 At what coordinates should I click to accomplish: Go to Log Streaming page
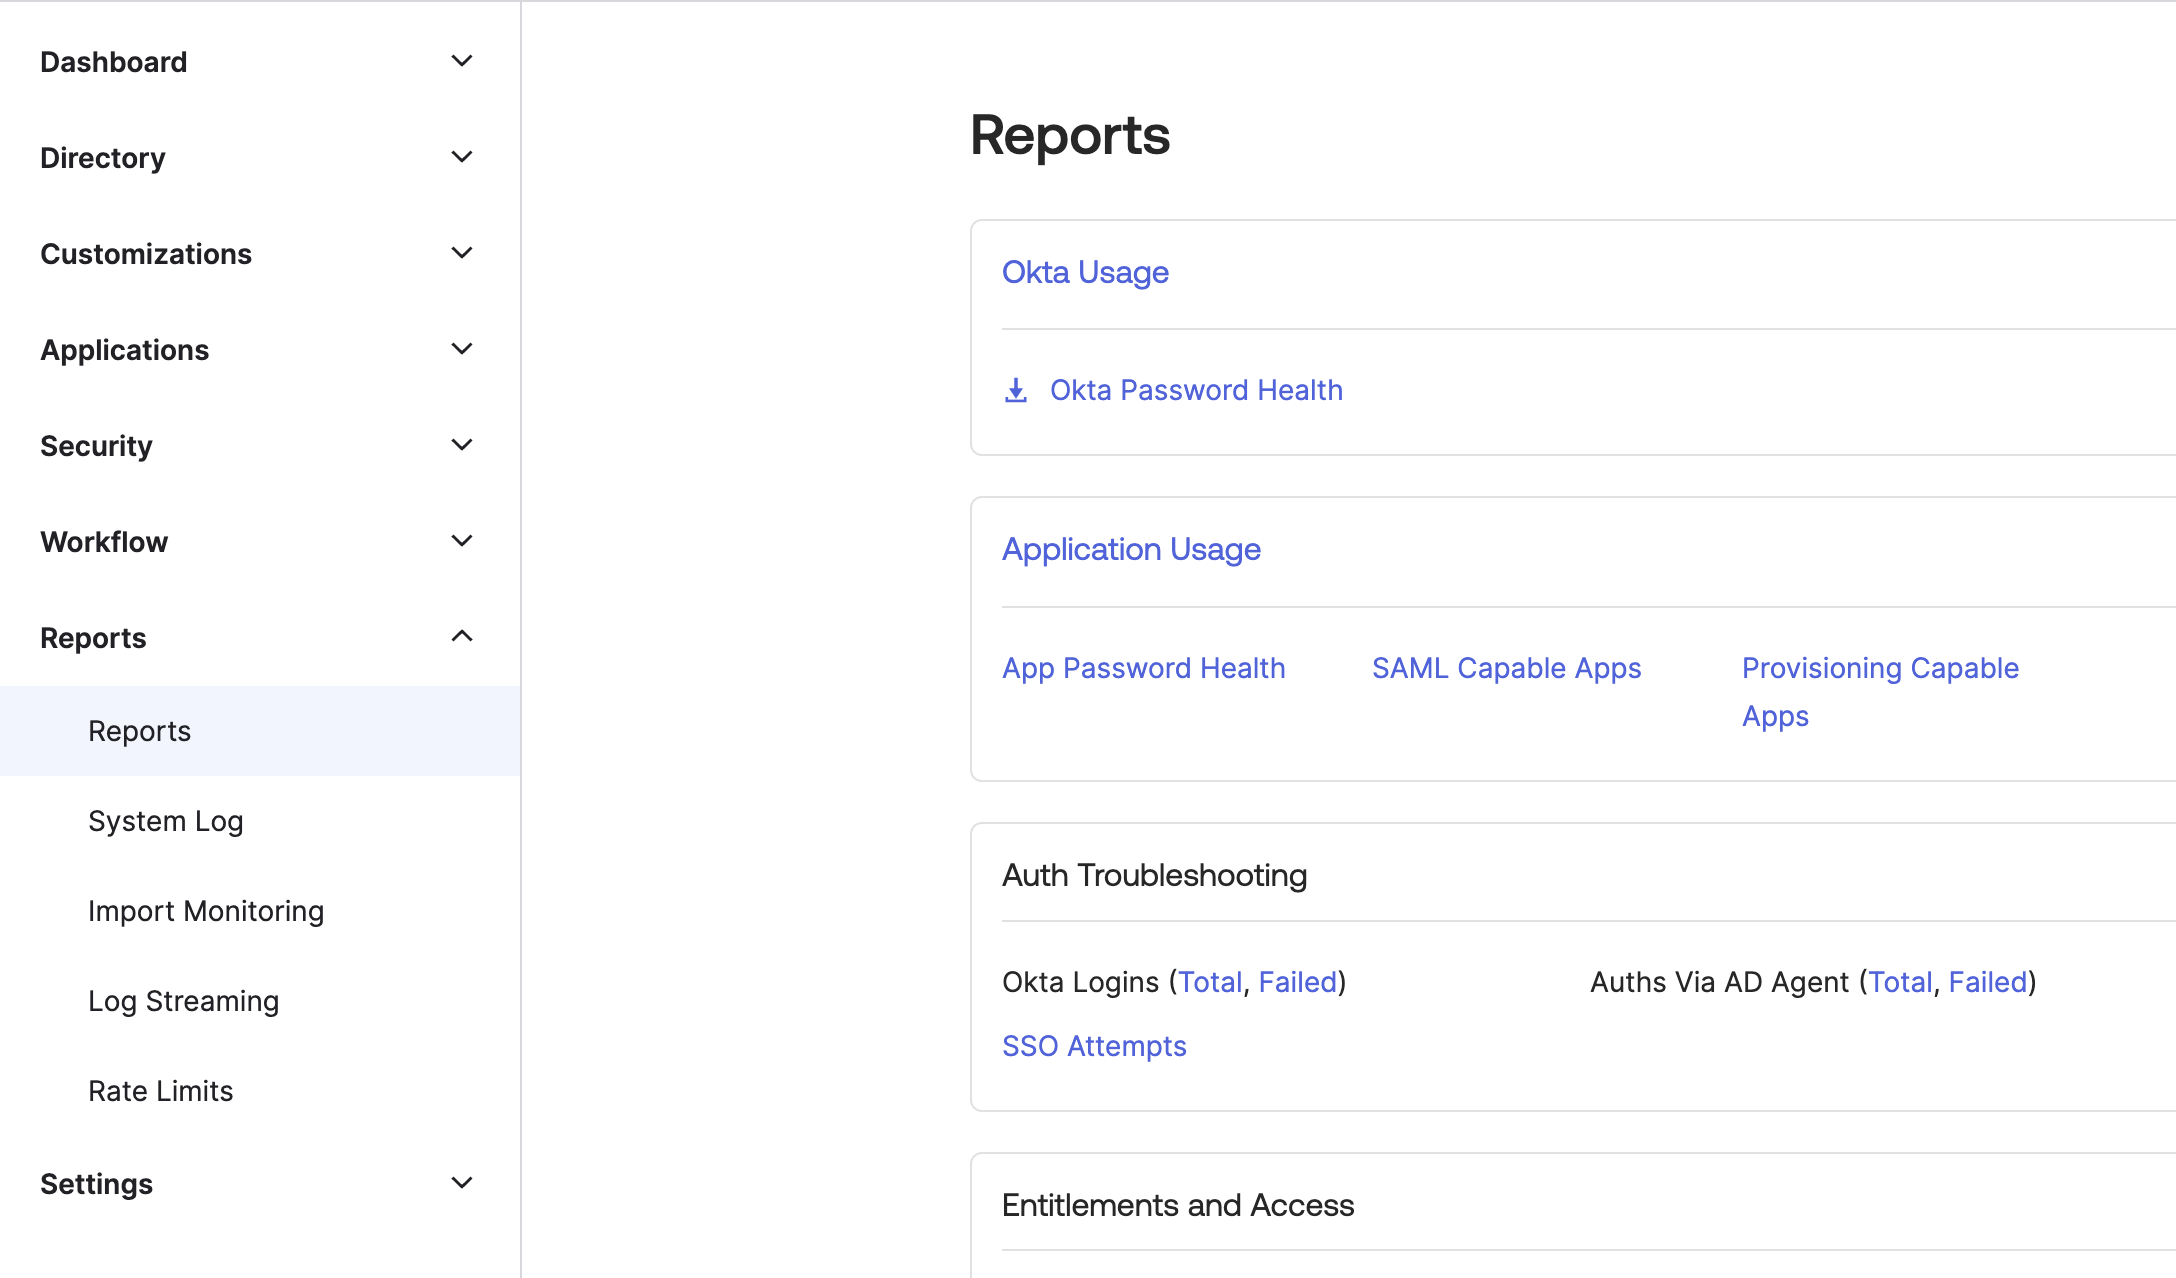pos(183,1001)
